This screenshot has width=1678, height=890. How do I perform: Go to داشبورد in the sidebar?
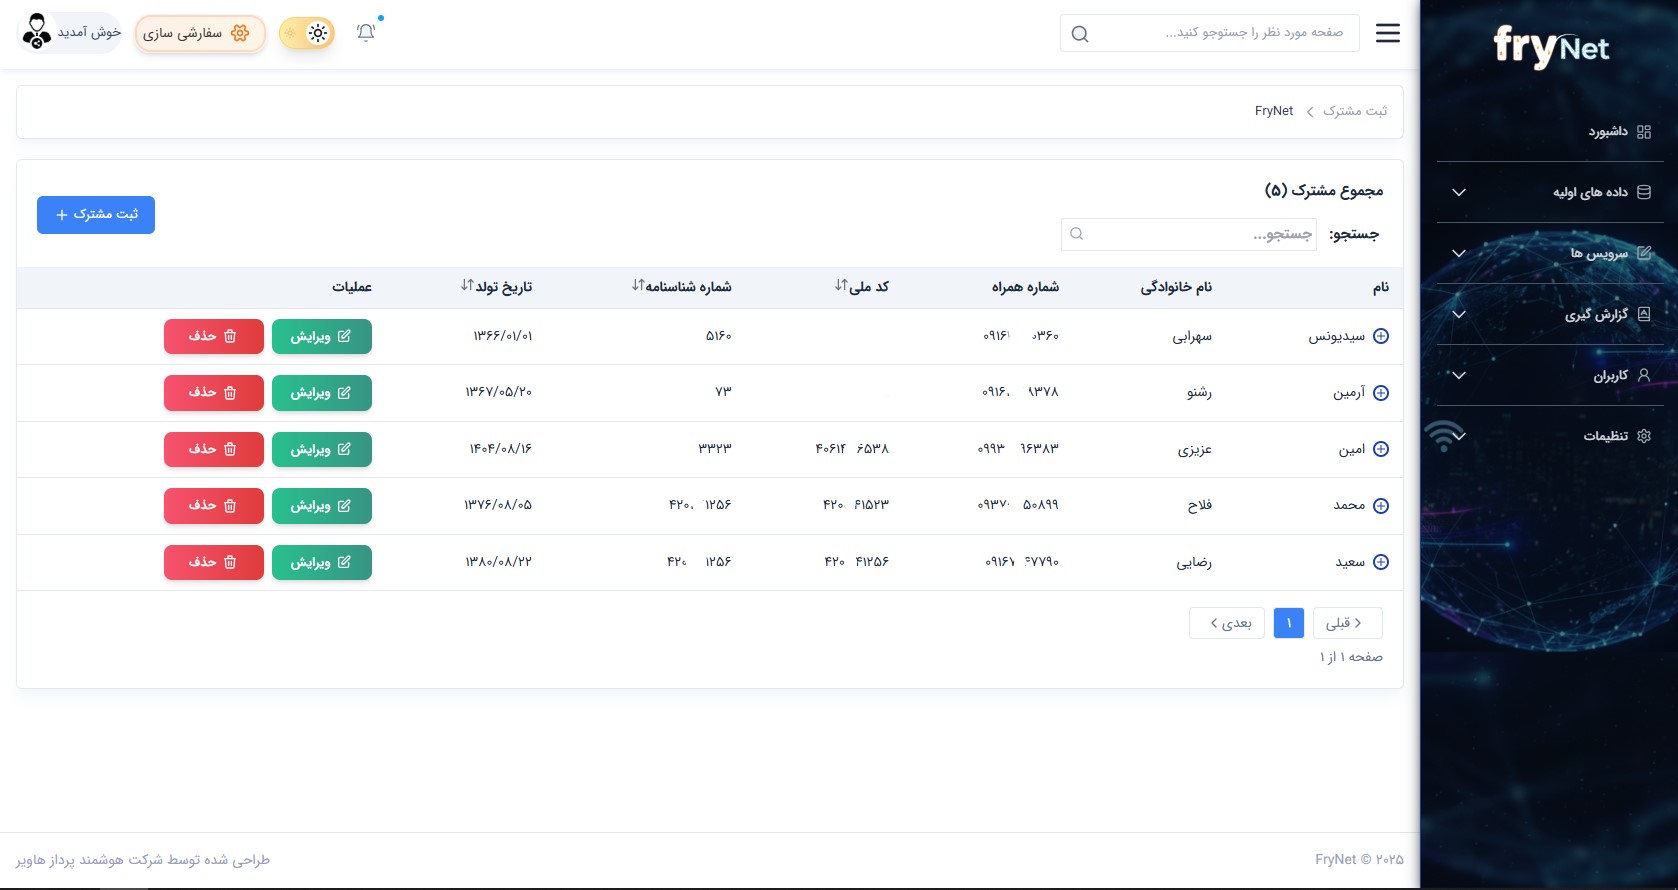tap(1620, 132)
